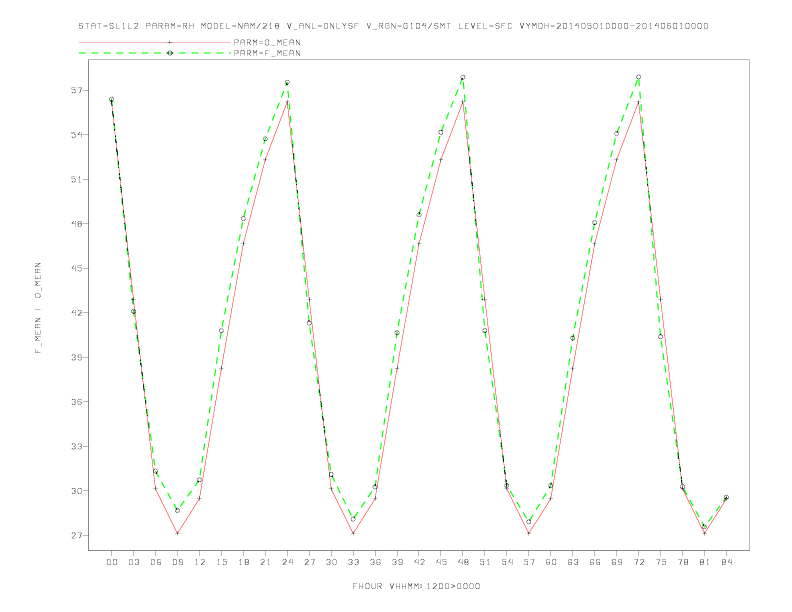Click forecast hour 66 on horizontal axis
792x612 pixels.
(x=595, y=562)
